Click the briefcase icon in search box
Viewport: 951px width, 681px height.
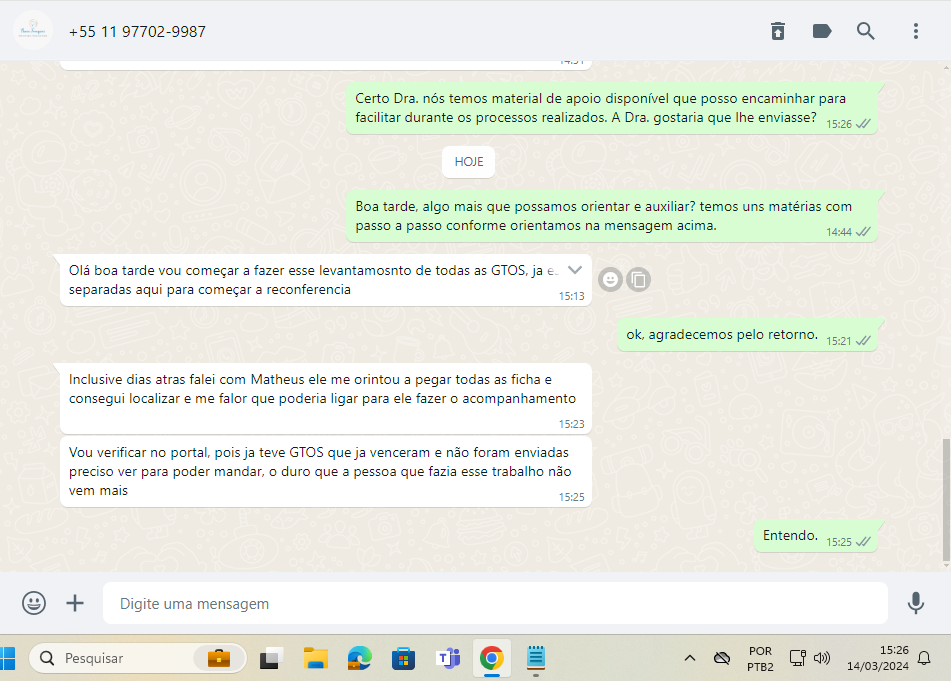point(218,658)
